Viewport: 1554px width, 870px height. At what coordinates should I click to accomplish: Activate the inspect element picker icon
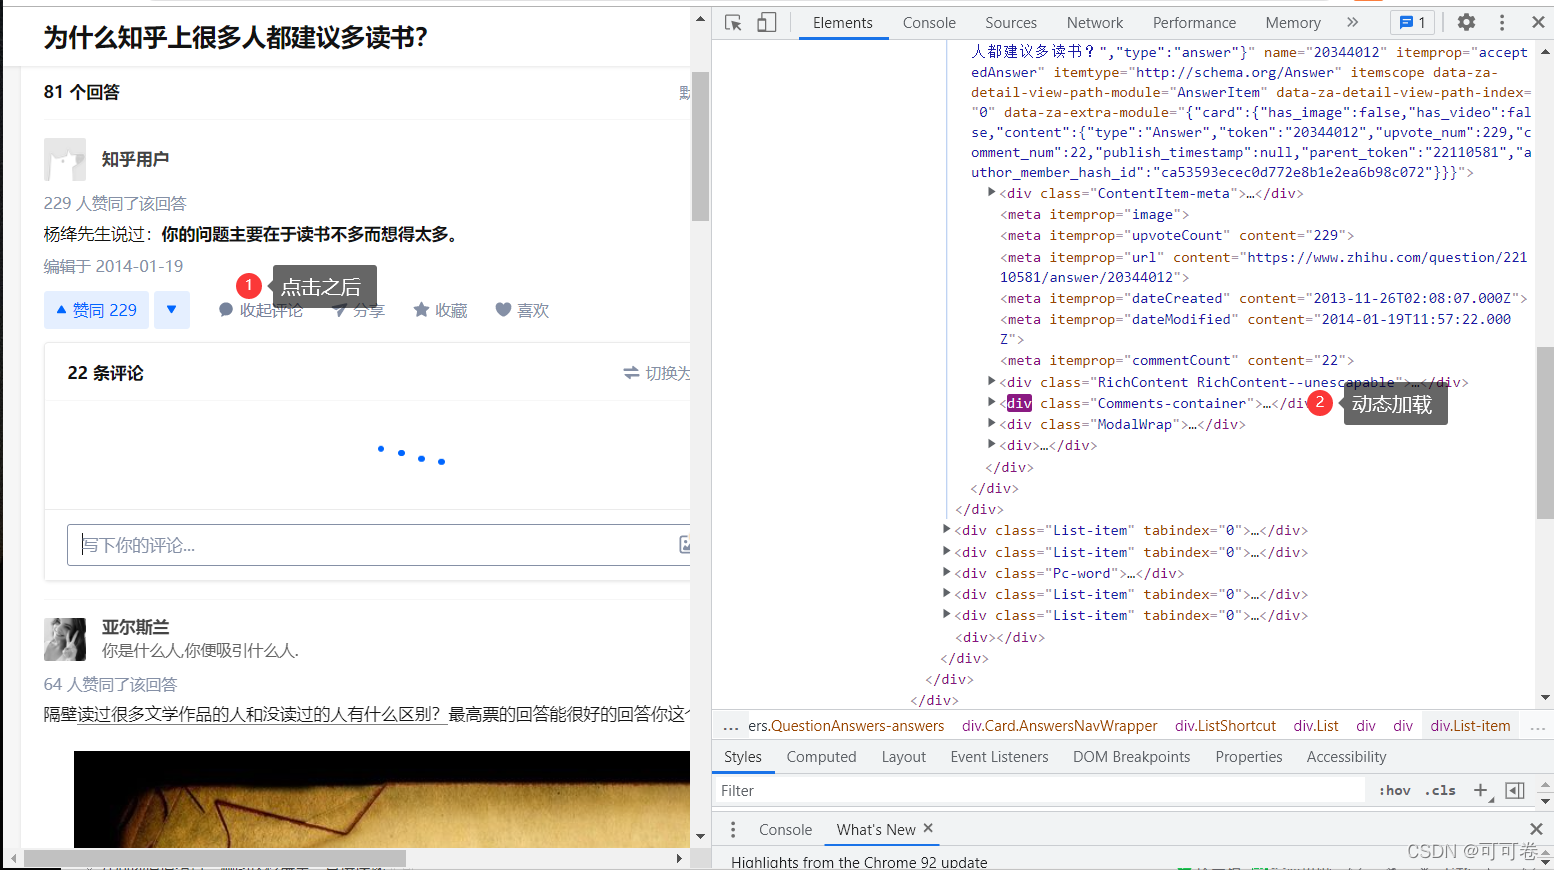pos(733,22)
